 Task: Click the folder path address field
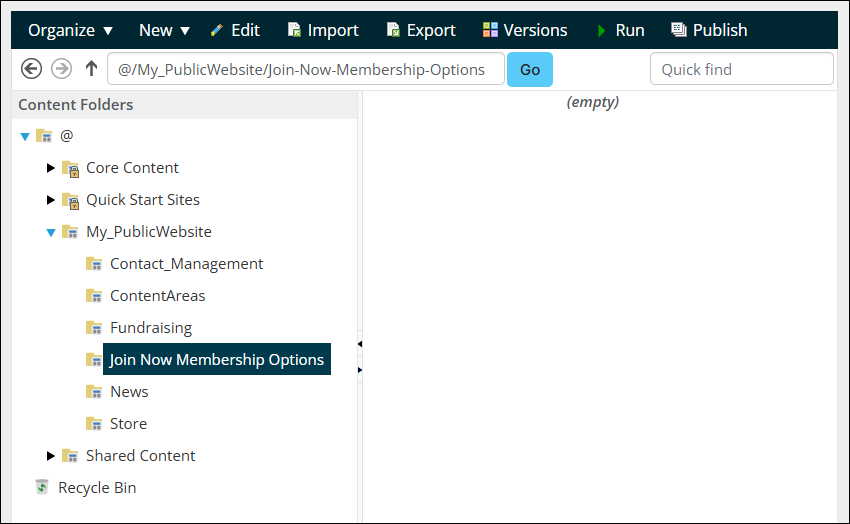(305, 69)
